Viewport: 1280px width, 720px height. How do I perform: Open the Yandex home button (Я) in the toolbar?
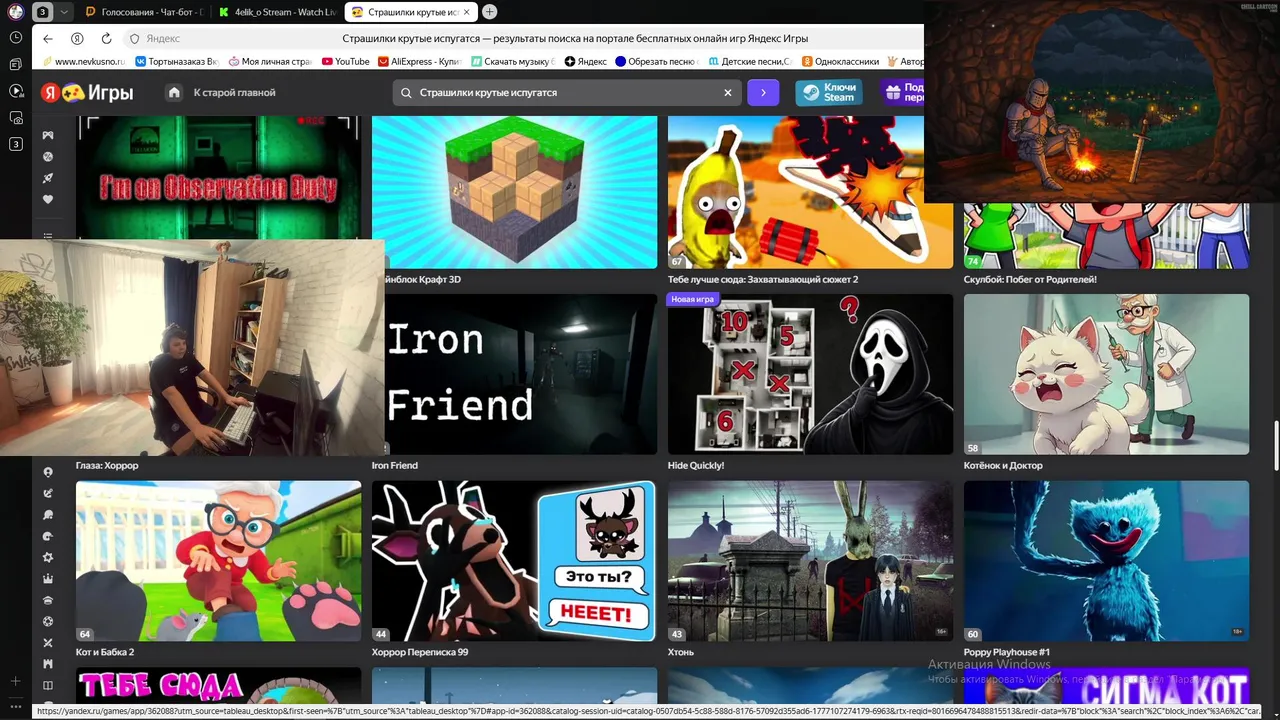pyautogui.click(x=77, y=38)
